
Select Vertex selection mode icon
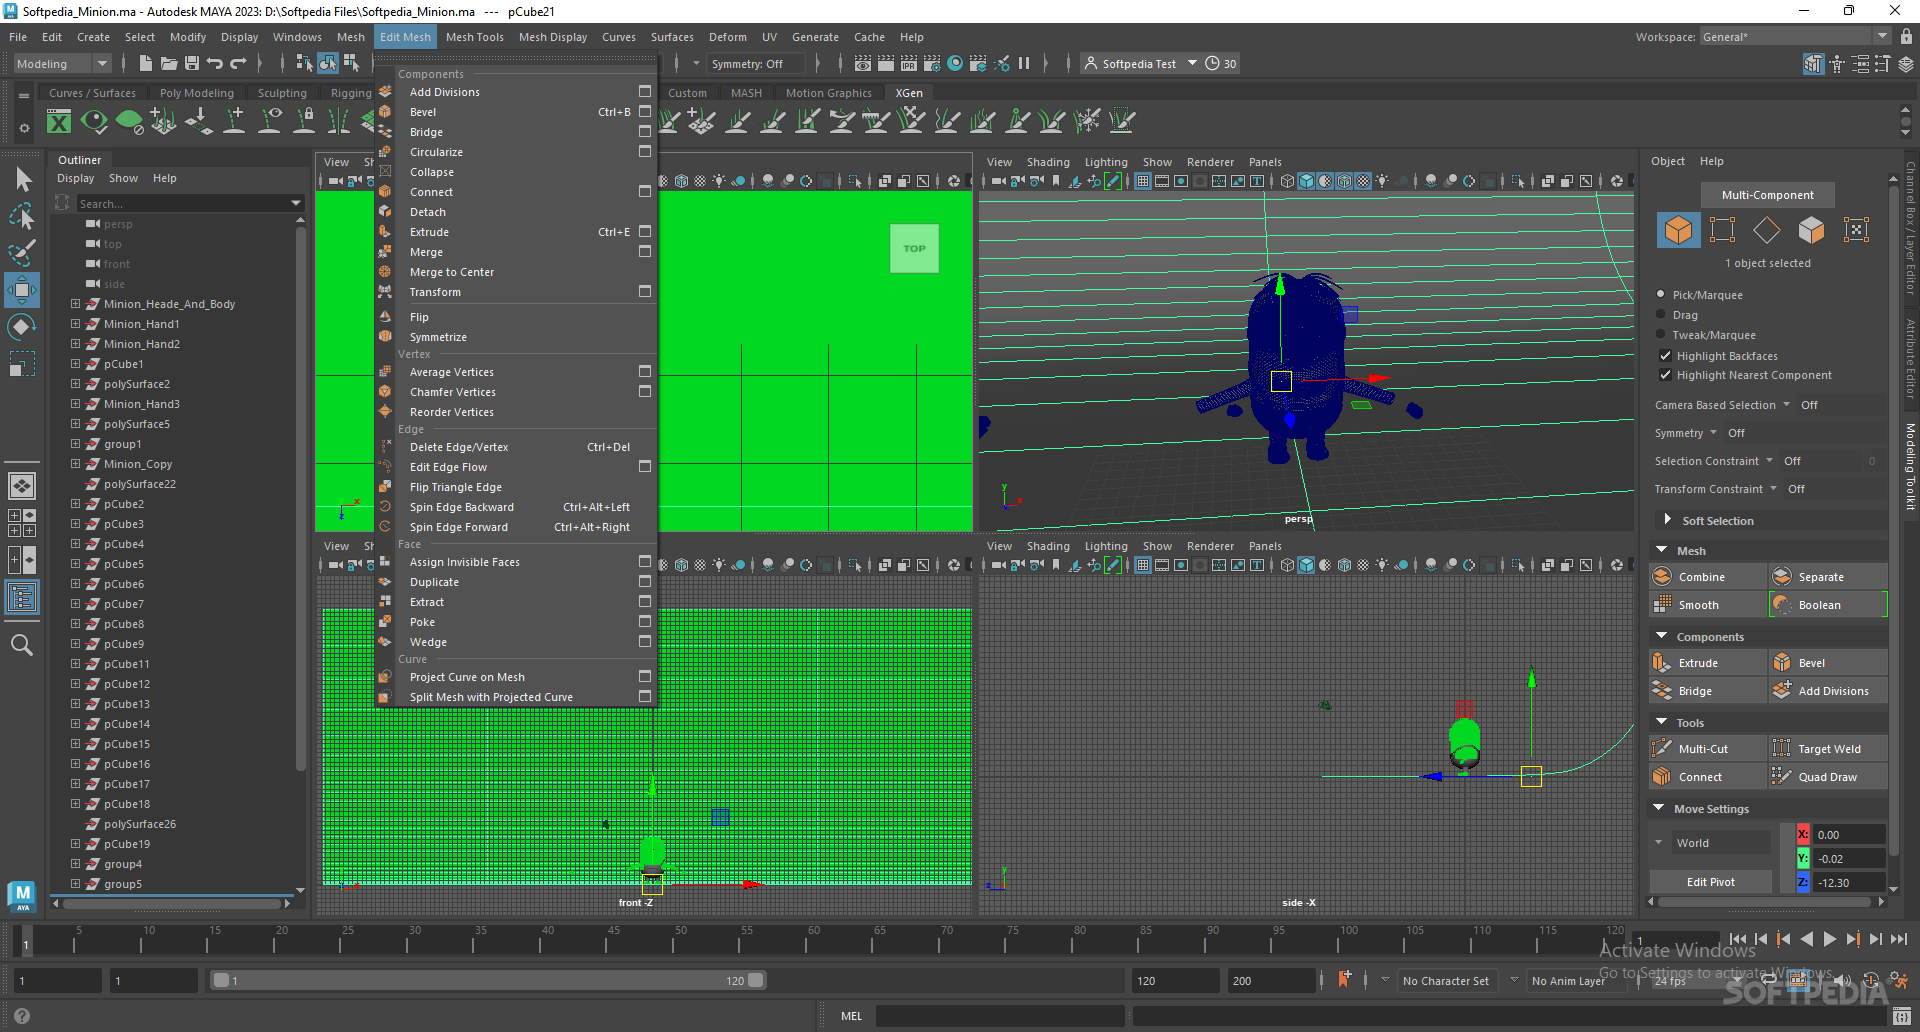[x=1722, y=230]
